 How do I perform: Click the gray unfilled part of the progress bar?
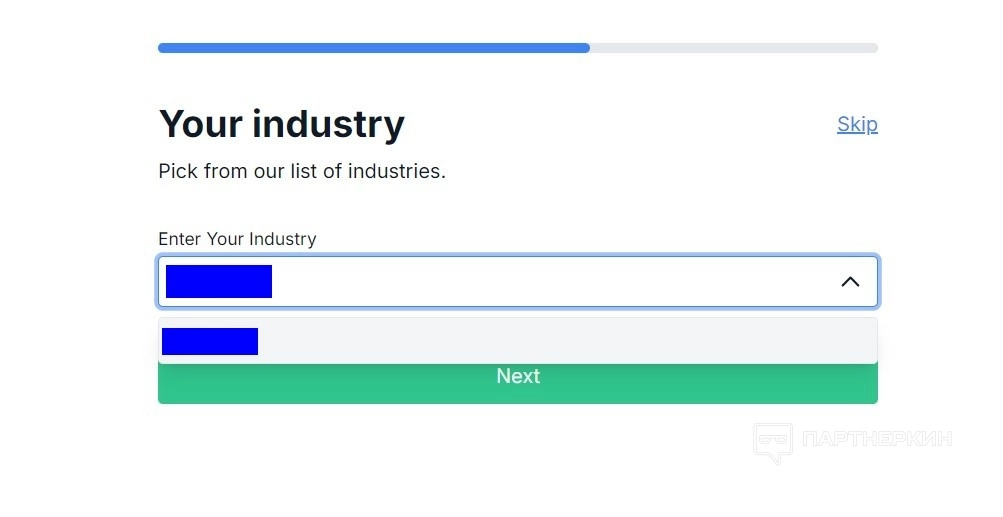[x=733, y=48]
